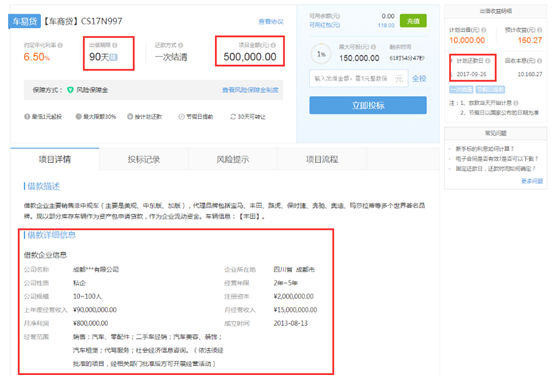Click the blue 立即投标 button
The width and height of the screenshot is (557, 377).
point(368,105)
